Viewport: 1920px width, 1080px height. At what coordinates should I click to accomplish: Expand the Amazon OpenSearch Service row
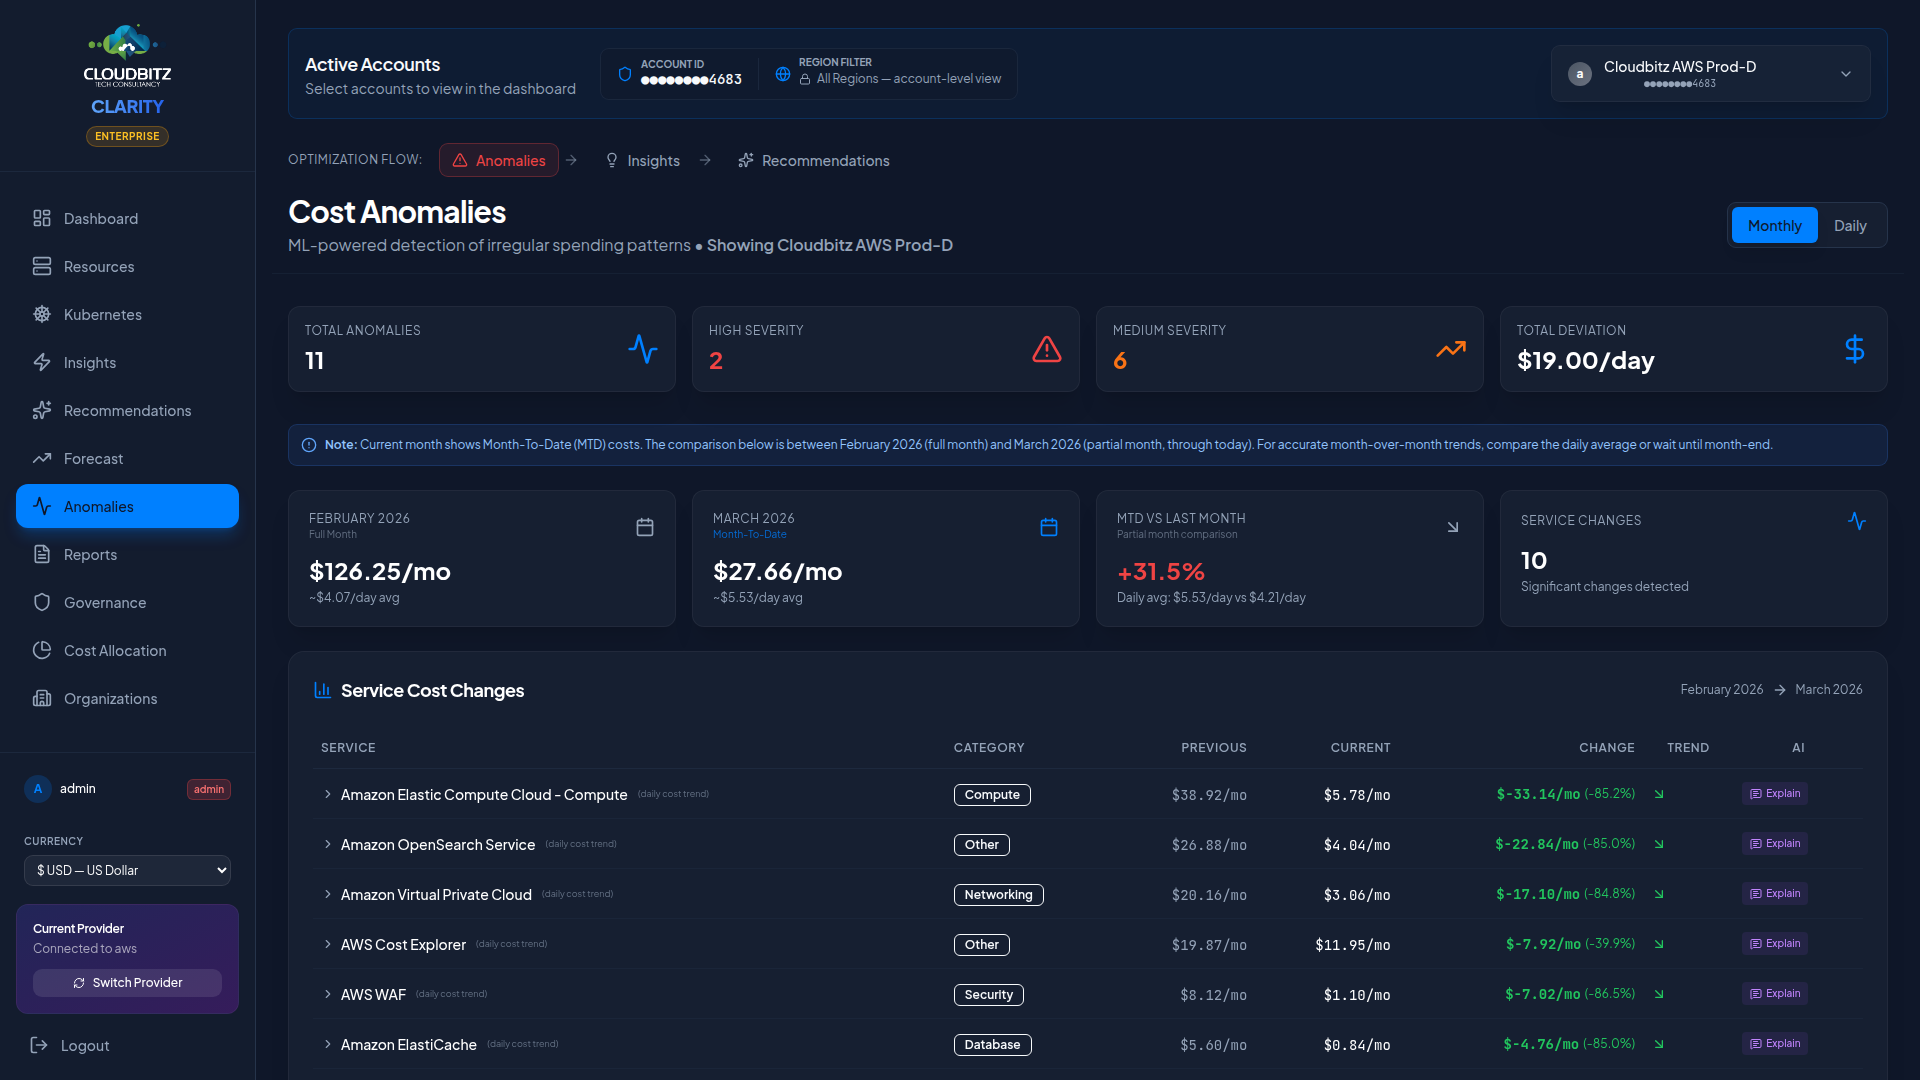[x=328, y=844]
